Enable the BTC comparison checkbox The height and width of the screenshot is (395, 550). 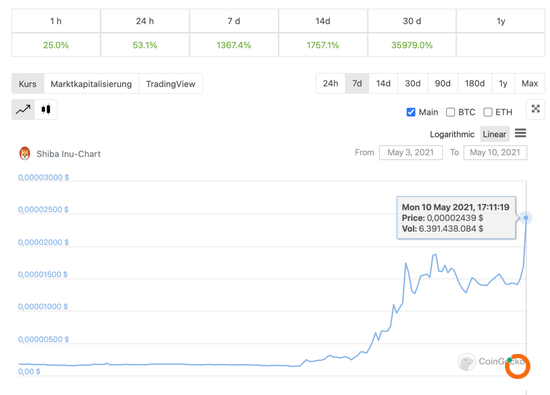tap(450, 112)
